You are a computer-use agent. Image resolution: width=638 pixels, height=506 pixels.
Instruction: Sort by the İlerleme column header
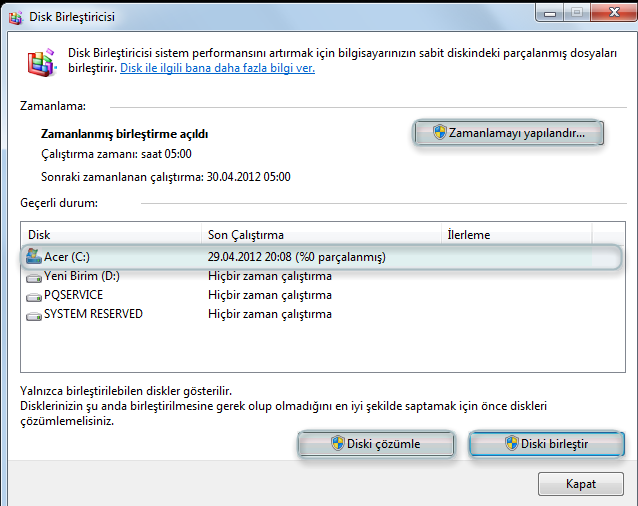pyautogui.click(x=517, y=235)
